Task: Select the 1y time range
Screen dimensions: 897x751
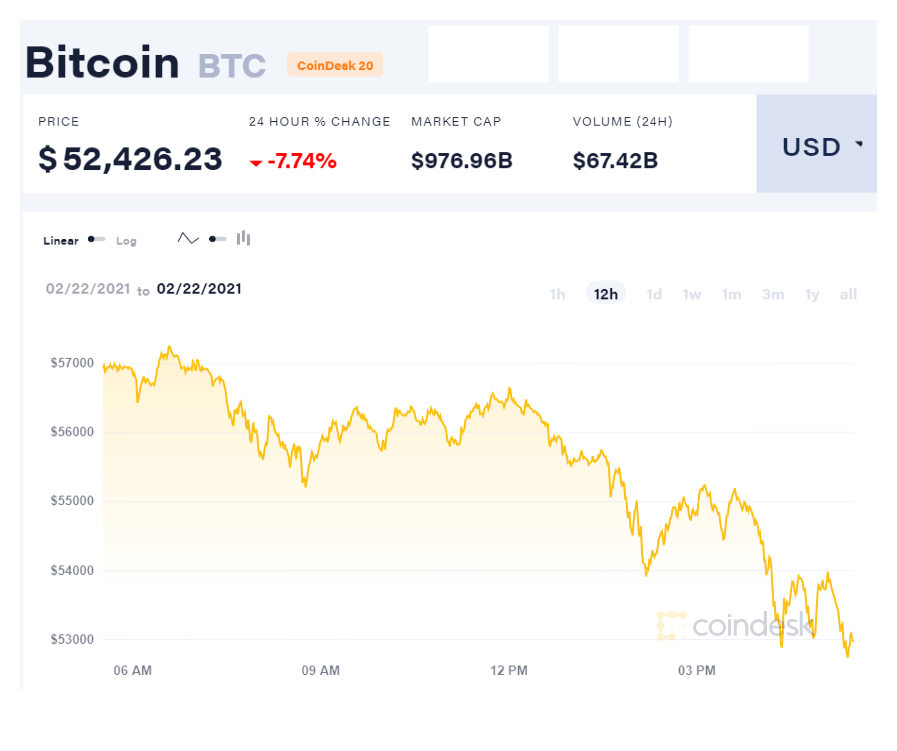Action: tap(812, 294)
